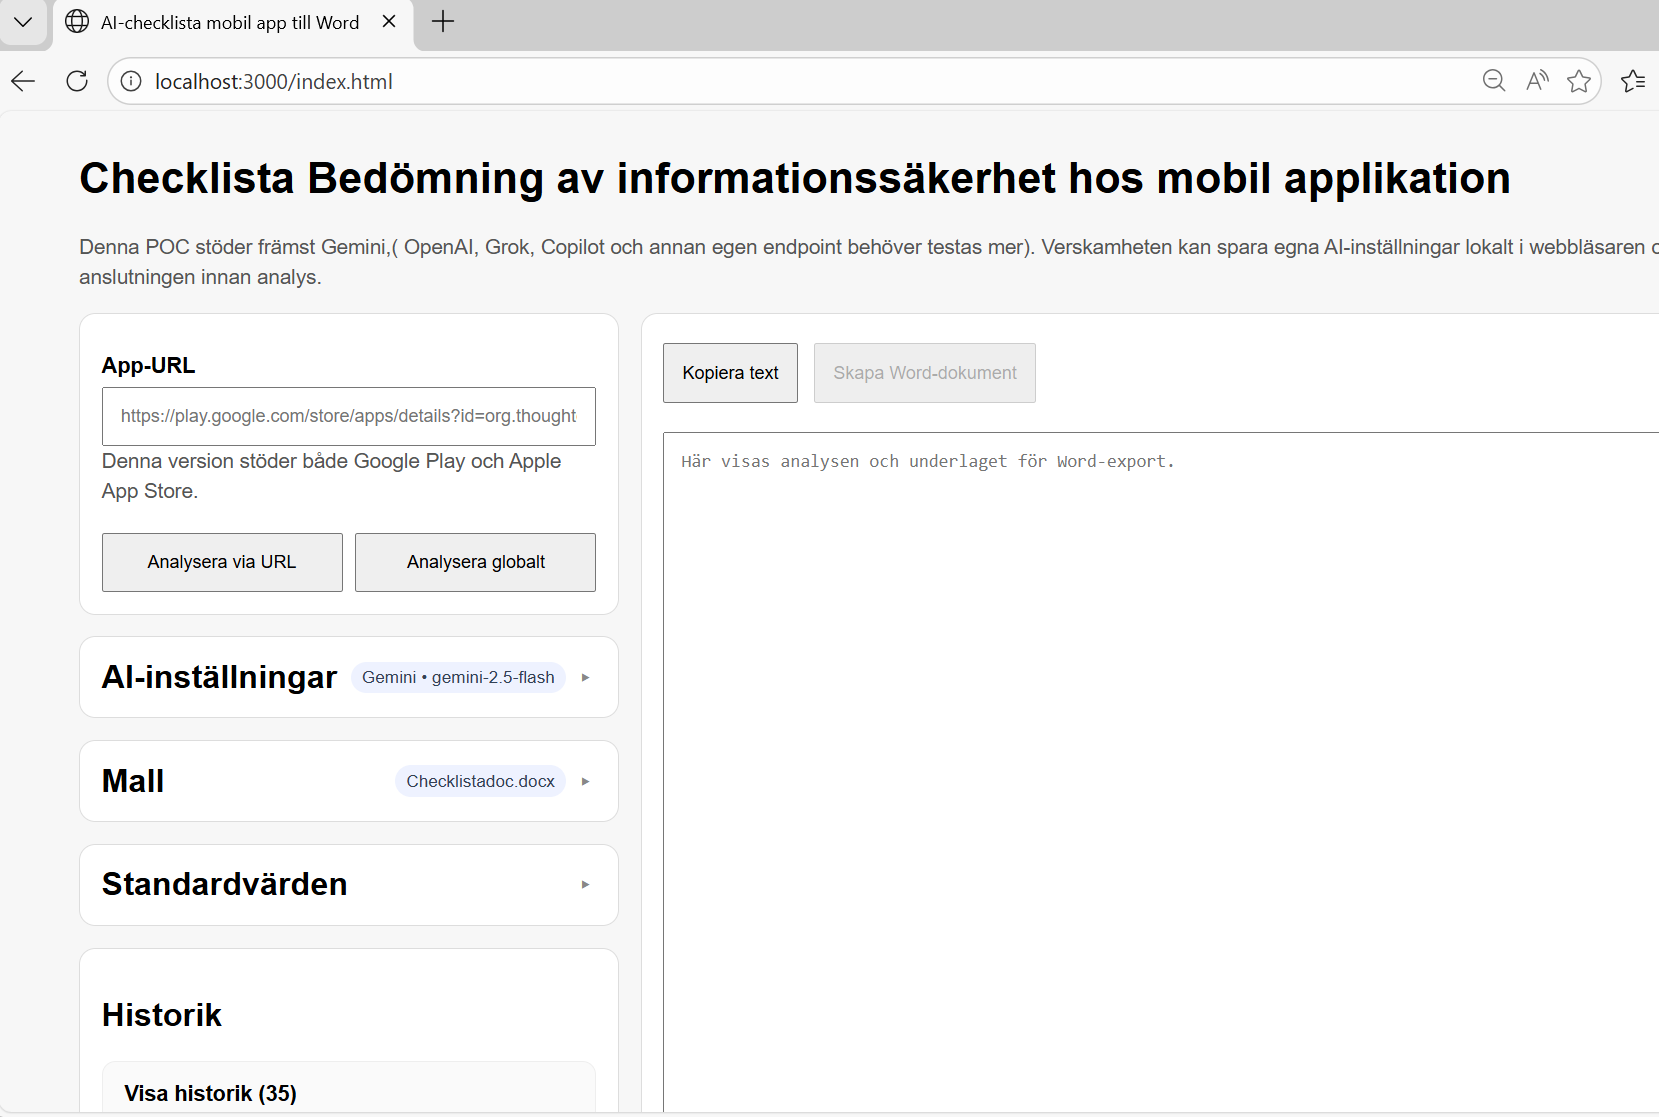This screenshot has height=1117, width=1659.
Task: Open the favorites hub icon
Action: coord(1634,81)
